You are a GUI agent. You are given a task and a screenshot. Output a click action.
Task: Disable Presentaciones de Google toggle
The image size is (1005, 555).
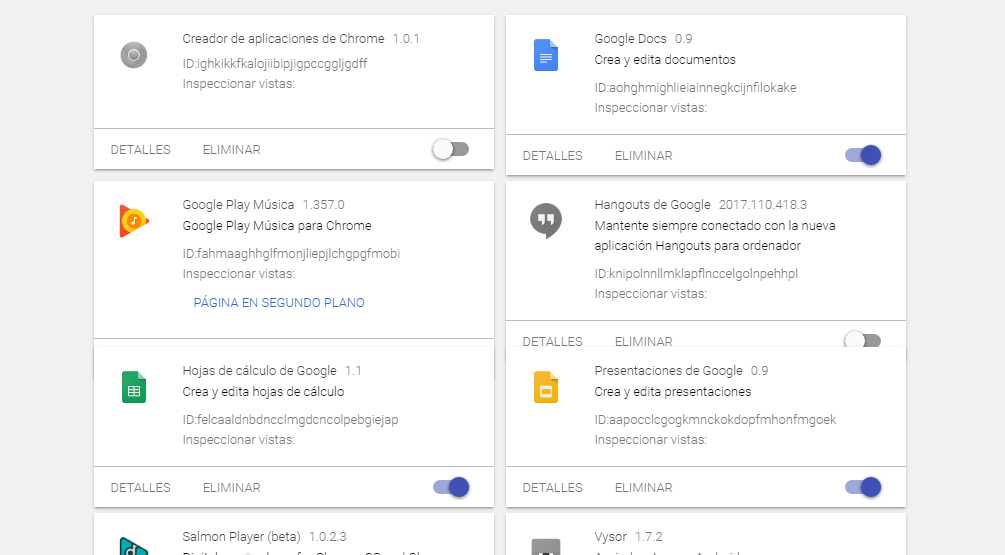point(862,487)
